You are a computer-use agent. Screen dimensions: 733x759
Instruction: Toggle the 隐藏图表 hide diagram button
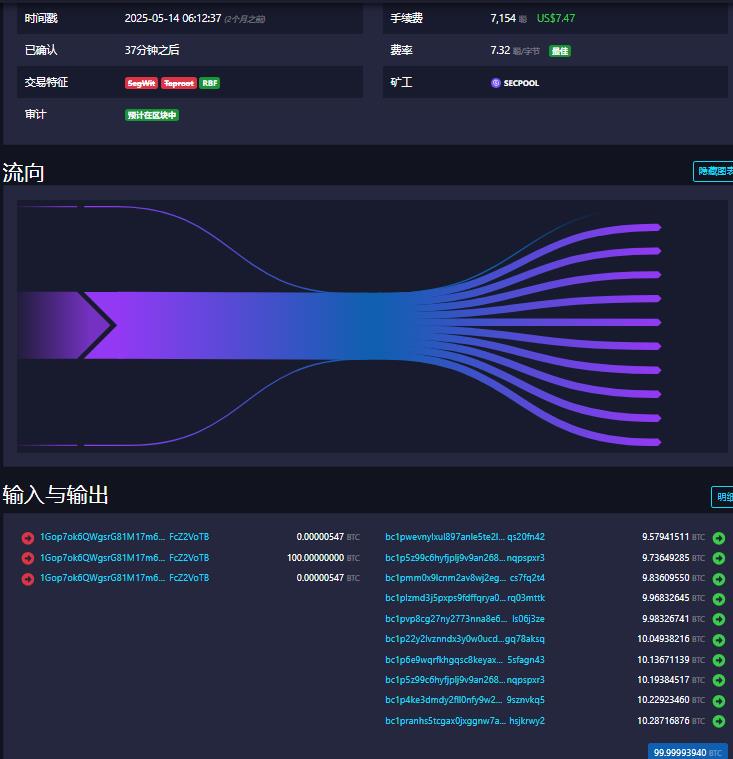pos(713,172)
